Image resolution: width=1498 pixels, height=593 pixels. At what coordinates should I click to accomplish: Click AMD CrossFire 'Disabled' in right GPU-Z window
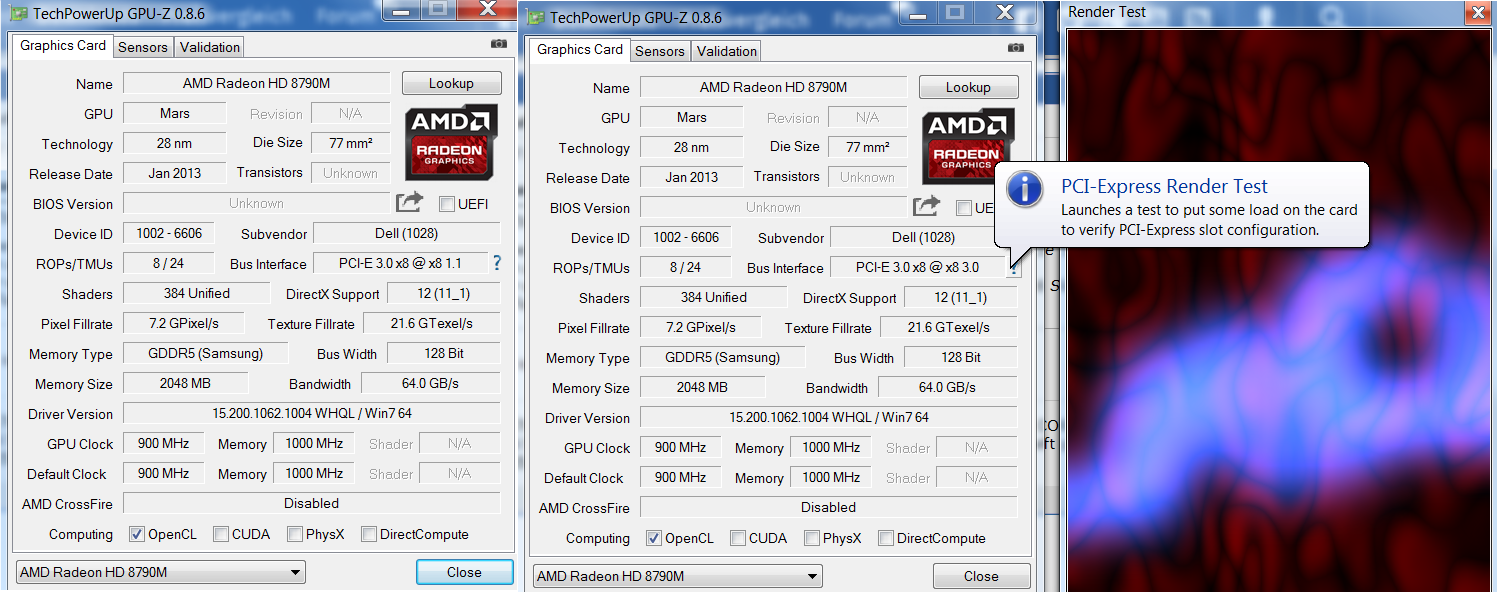828,507
